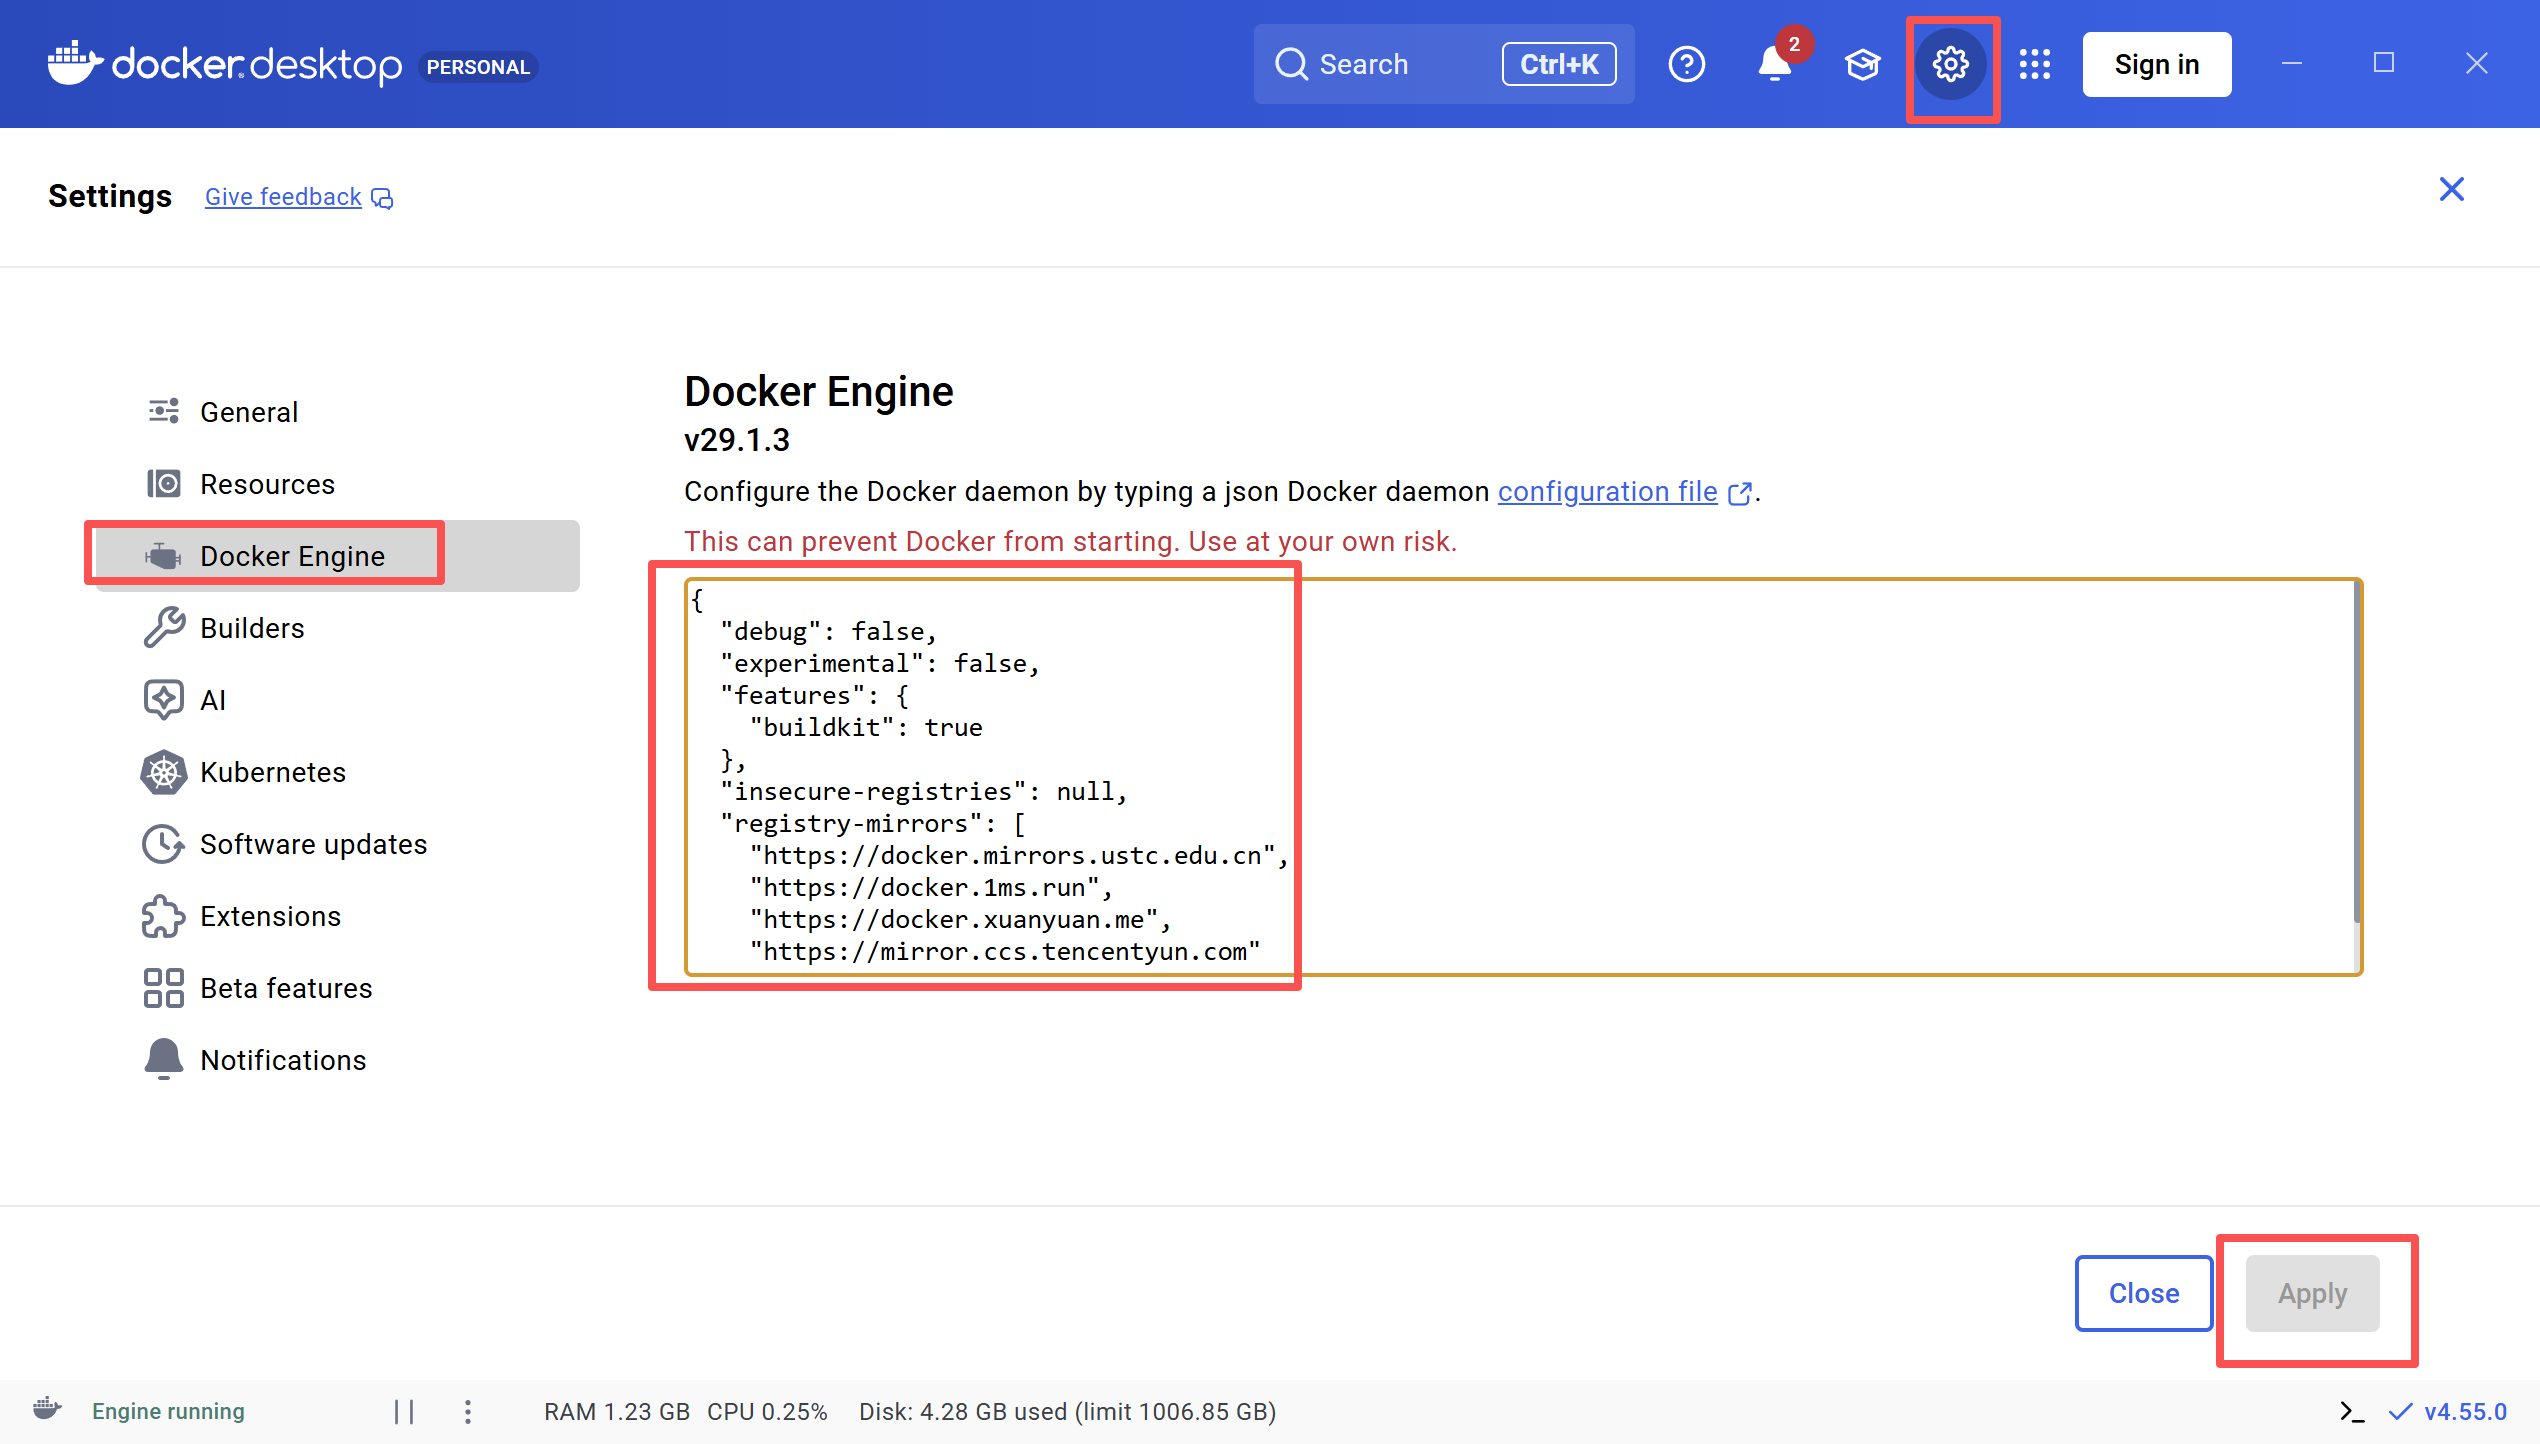Pause the engine using pause icon
This screenshot has width=2540, height=1444.
click(x=404, y=1411)
